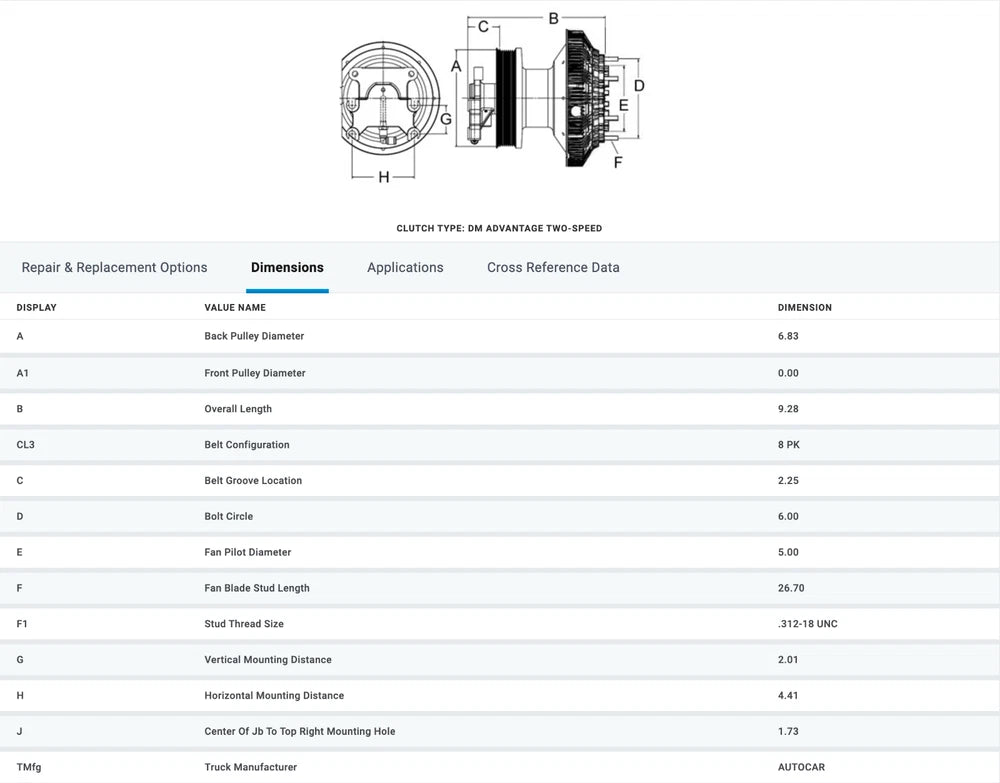Click the G label in the diagram
The image size is (1000, 783).
click(446, 118)
